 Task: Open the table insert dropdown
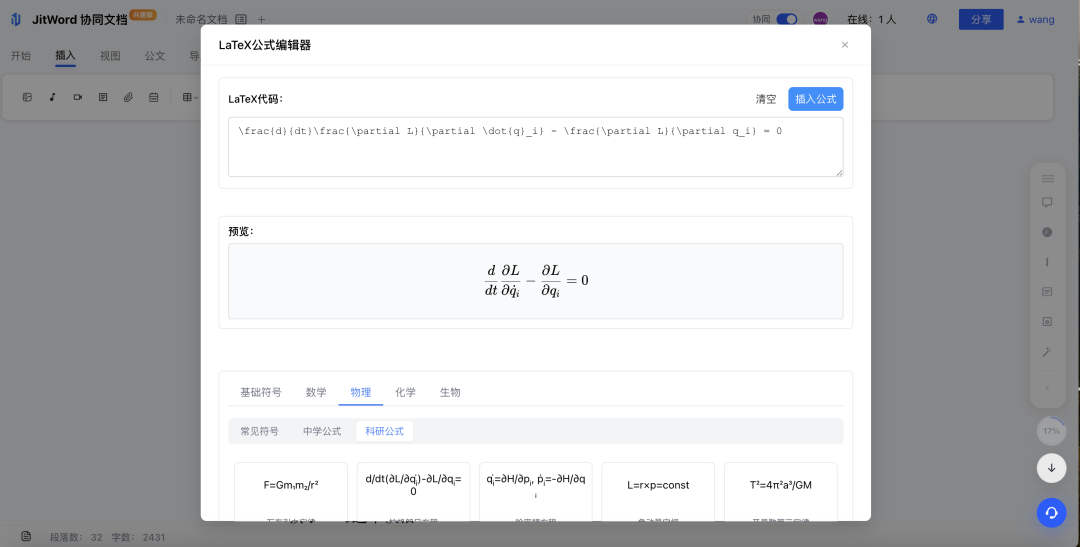pos(190,98)
